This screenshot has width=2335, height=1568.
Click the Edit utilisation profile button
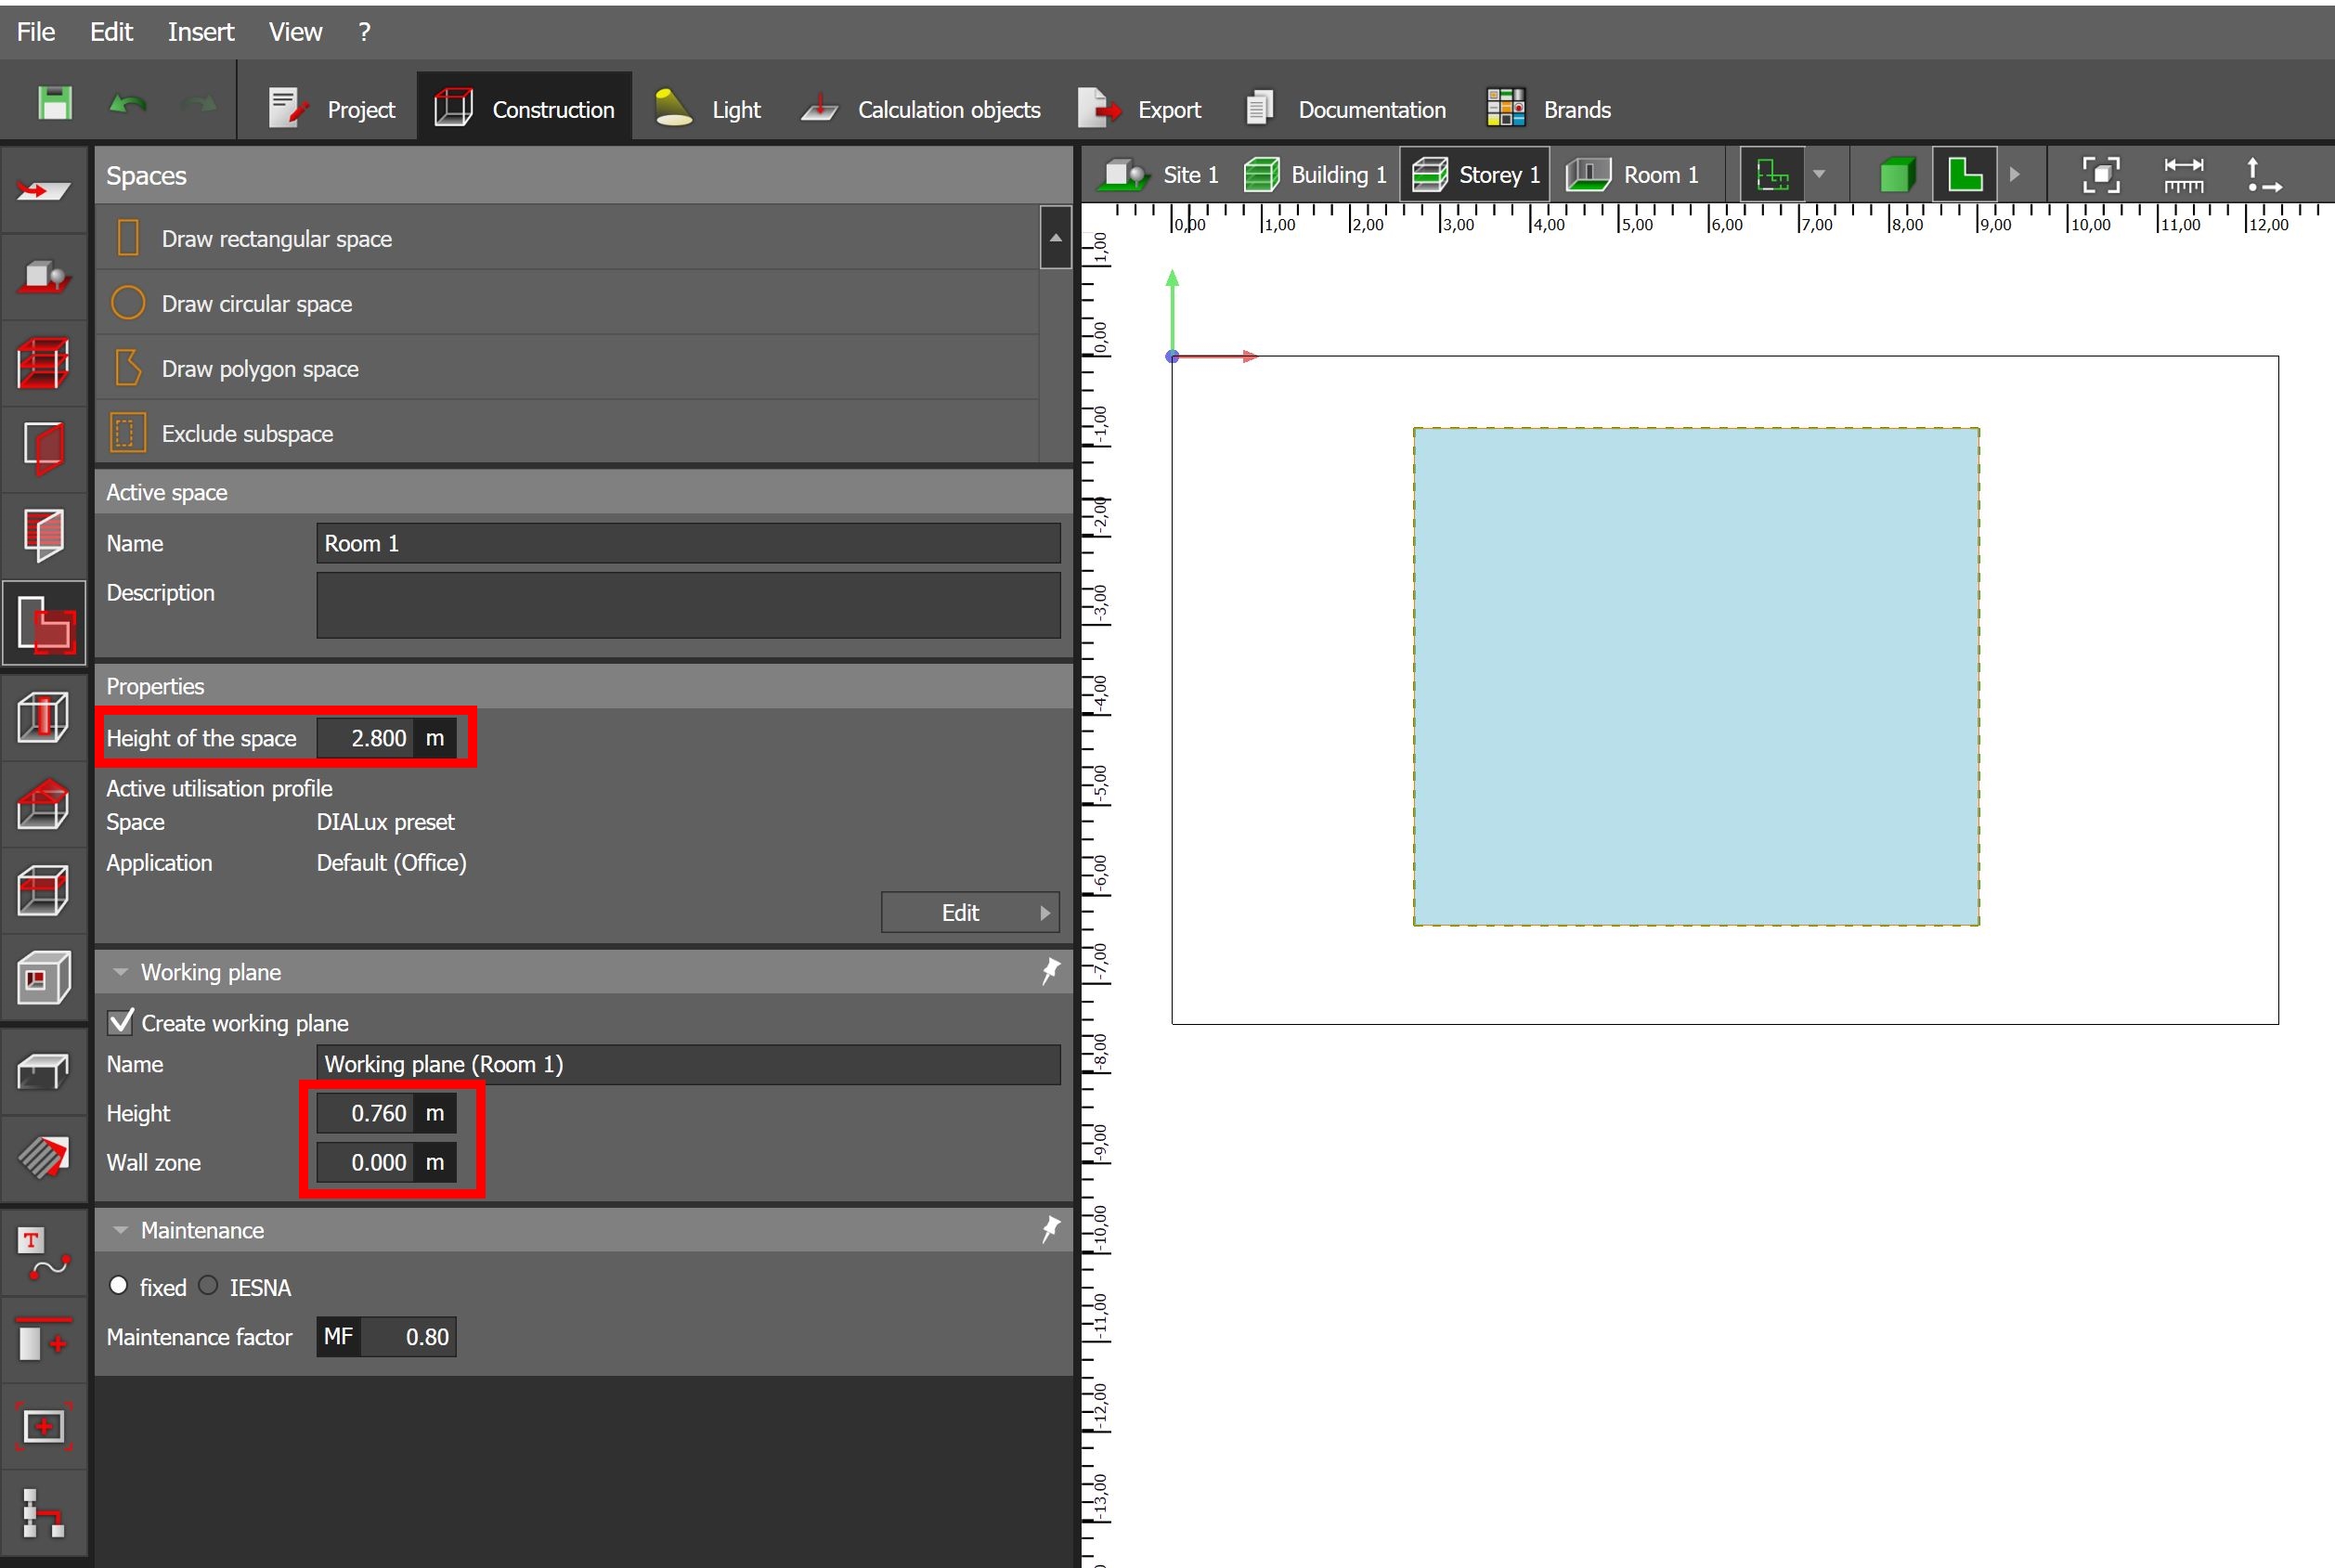tap(969, 912)
